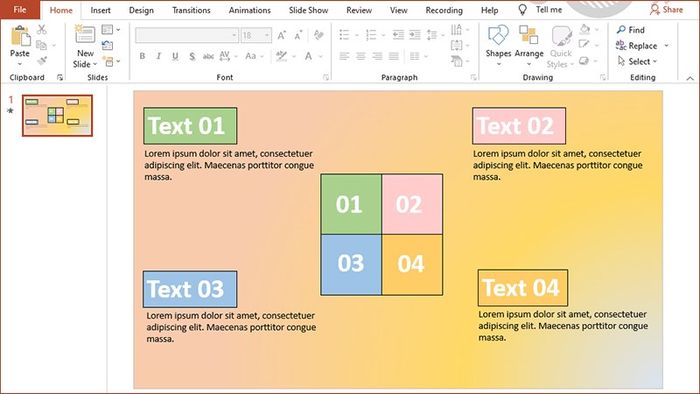Click the New Slide icon
This screenshot has width=700, height=394.
[85, 35]
